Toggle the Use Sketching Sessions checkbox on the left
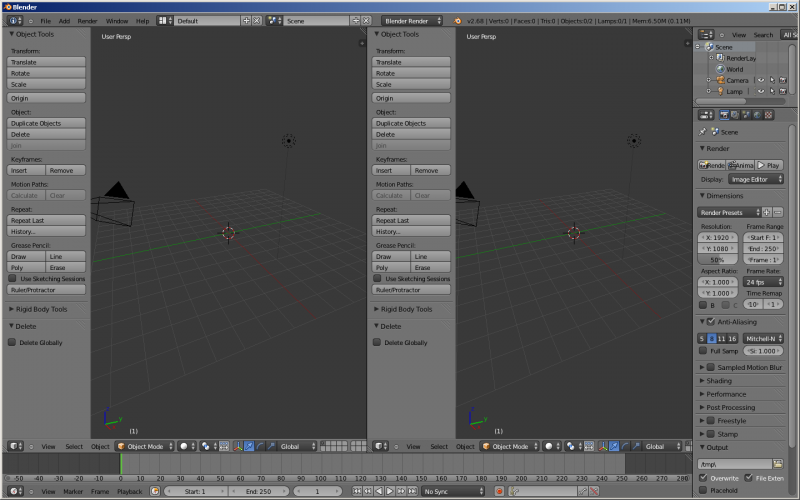This screenshot has width=800, height=500. [x=13, y=279]
